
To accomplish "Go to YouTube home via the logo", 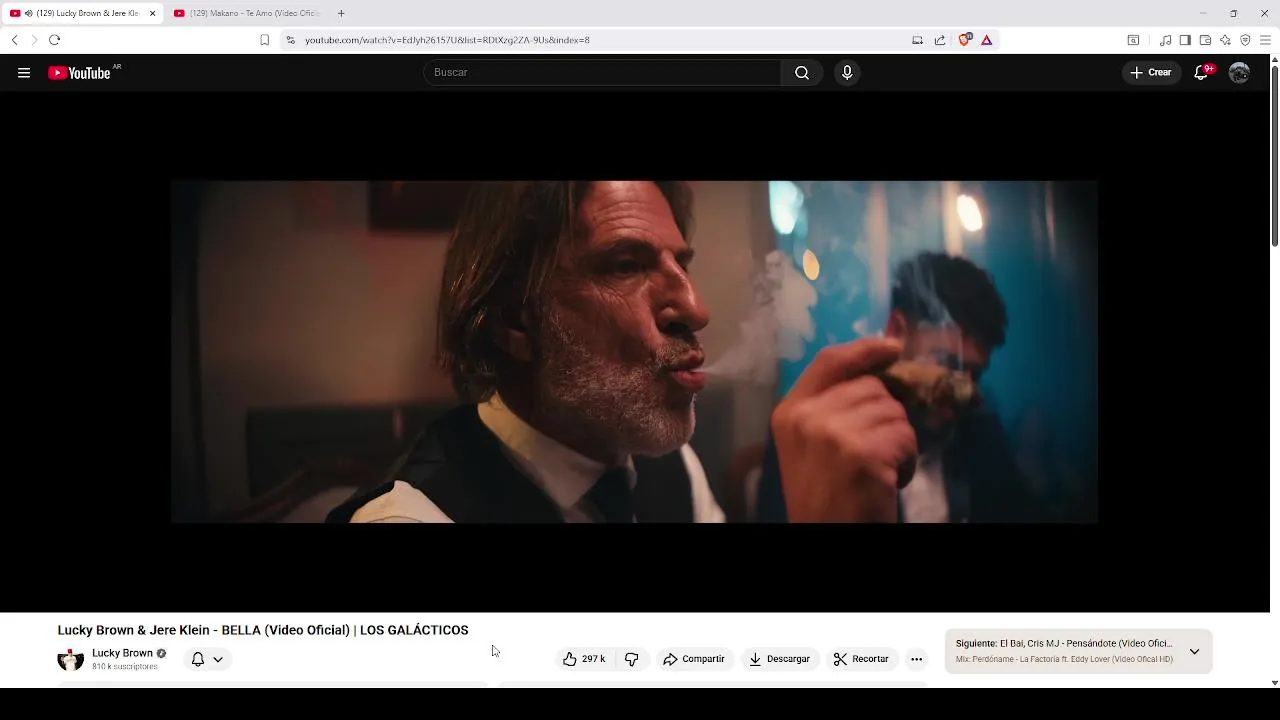I will pyautogui.click(x=79, y=73).
